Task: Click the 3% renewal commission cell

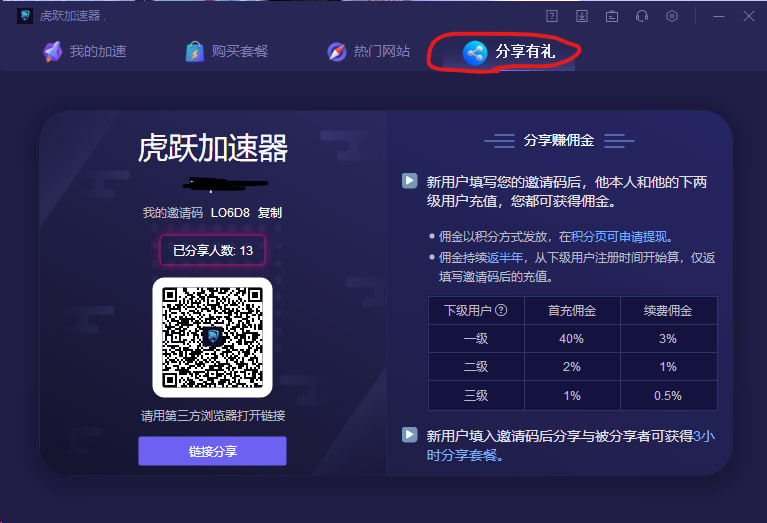Action: click(x=668, y=339)
